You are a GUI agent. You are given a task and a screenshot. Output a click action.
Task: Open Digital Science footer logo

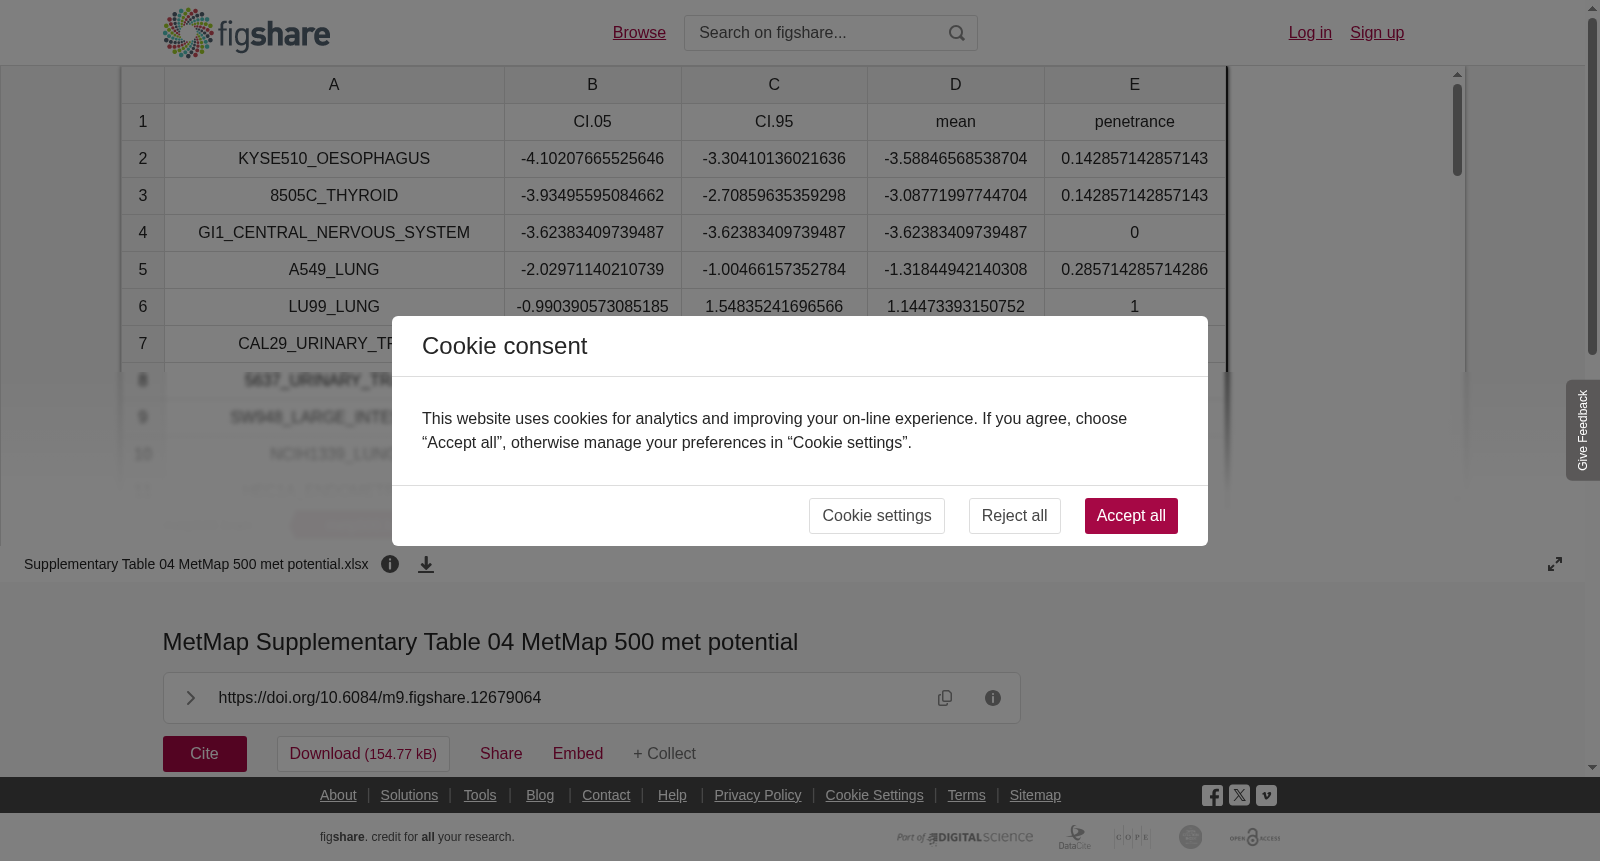click(965, 837)
